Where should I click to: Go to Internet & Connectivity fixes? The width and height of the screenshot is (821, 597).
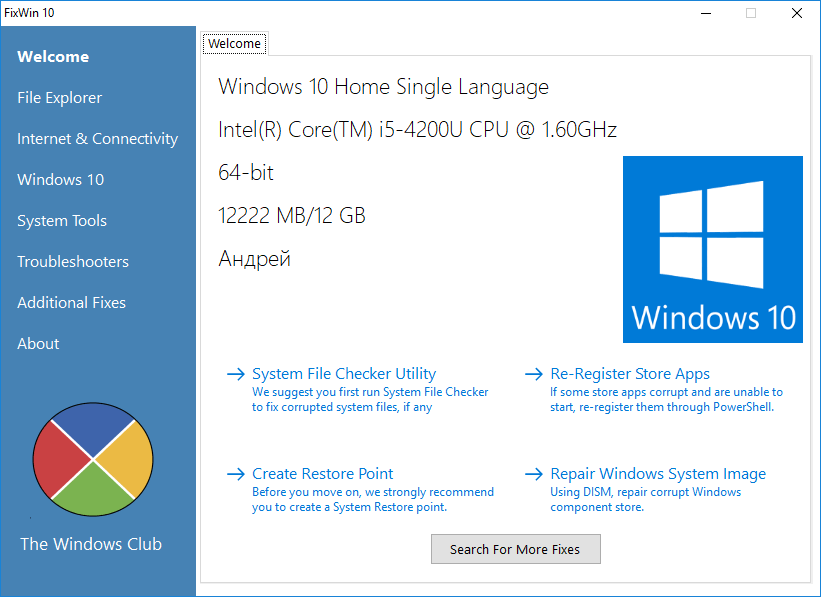tap(97, 139)
